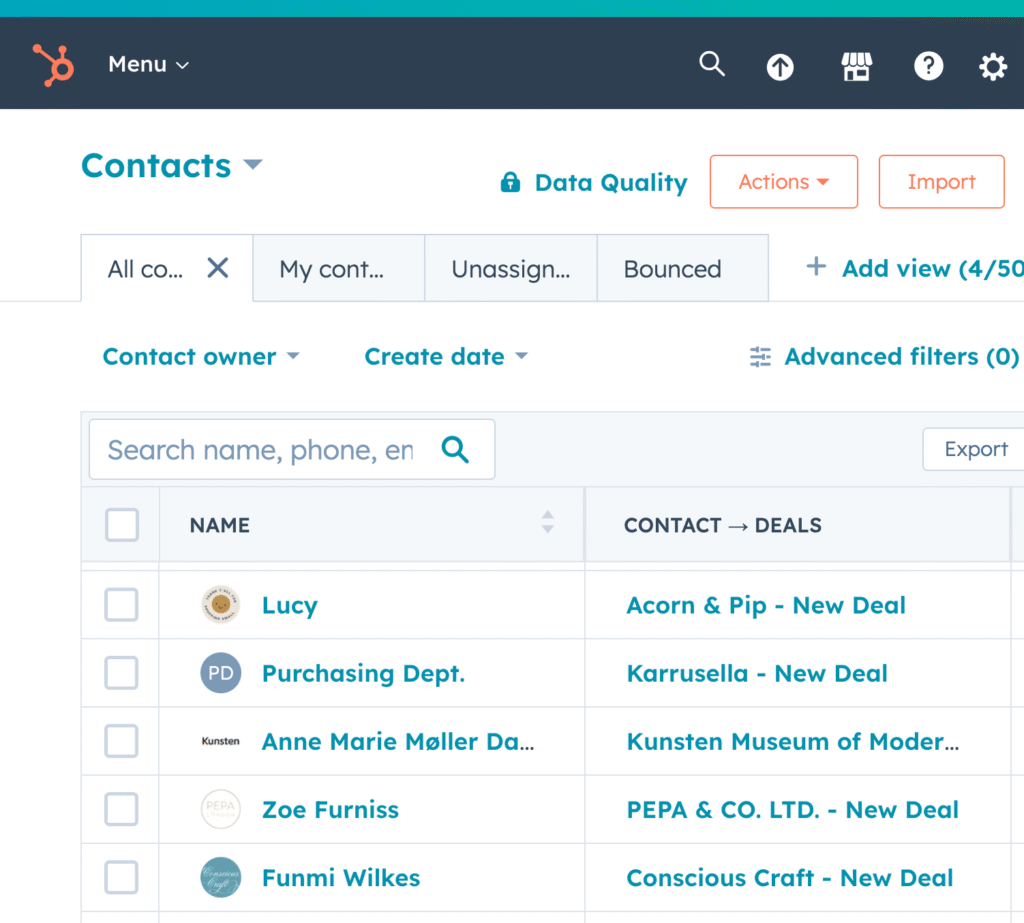Toggle the select-all checkbox in header
Screen dimensions: 1024x923
(x=122, y=525)
